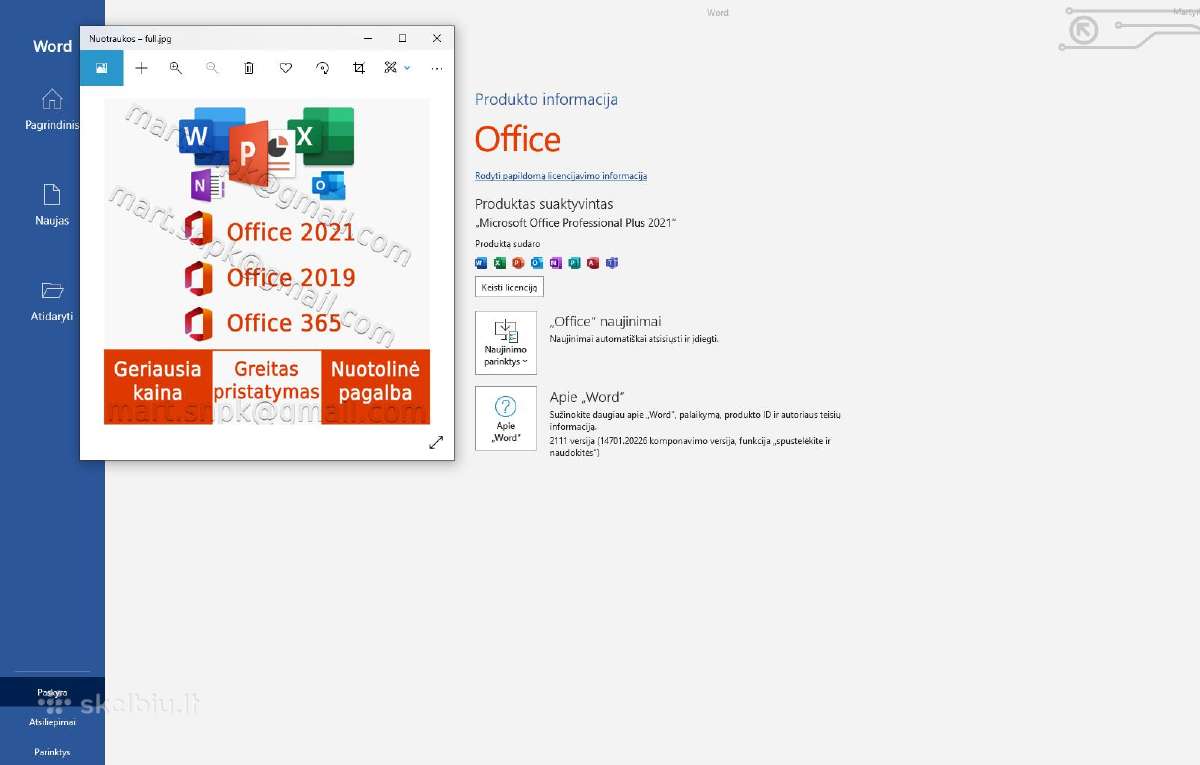The image size is (1200, 765).
Task: Open the photo collection view icon in Photos
Action: [x=101, y=68]
